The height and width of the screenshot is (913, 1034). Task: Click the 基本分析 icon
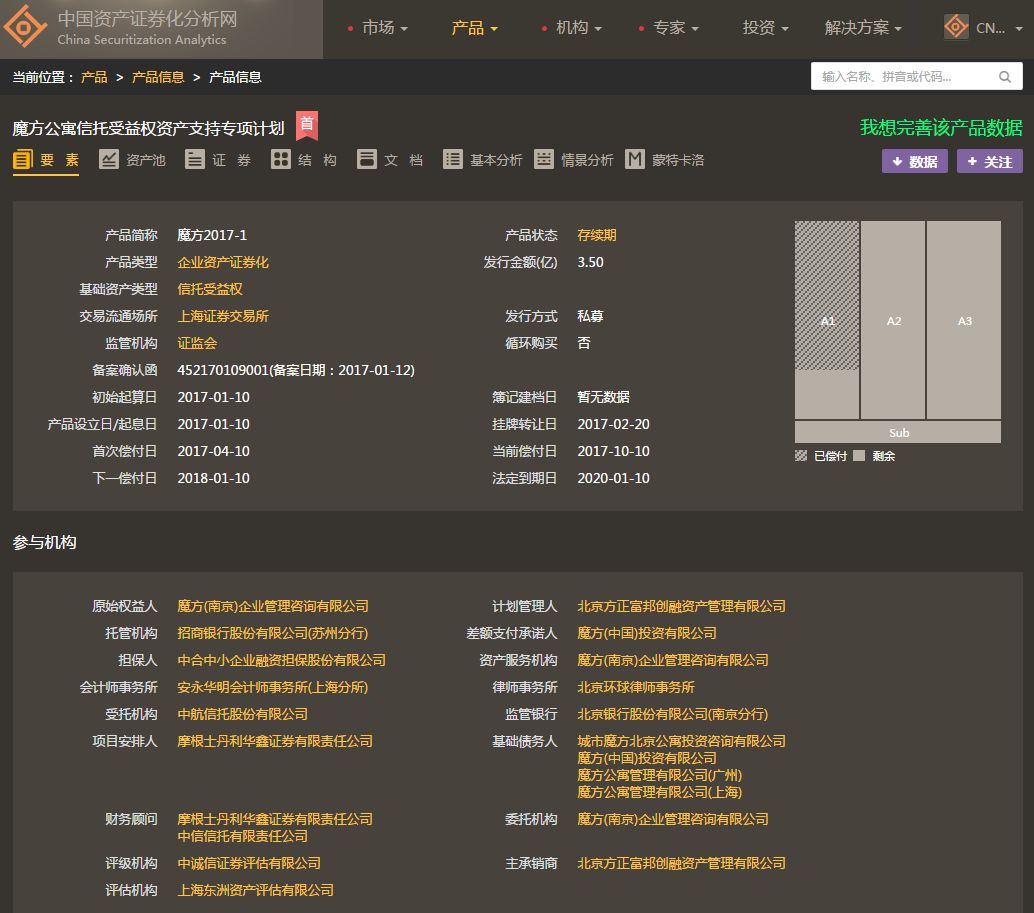point(452,160)
